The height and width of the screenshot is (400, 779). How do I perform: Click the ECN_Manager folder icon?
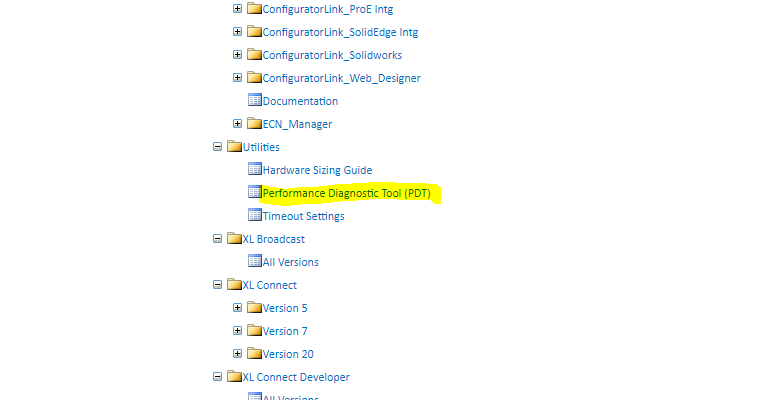click(254, 123)
